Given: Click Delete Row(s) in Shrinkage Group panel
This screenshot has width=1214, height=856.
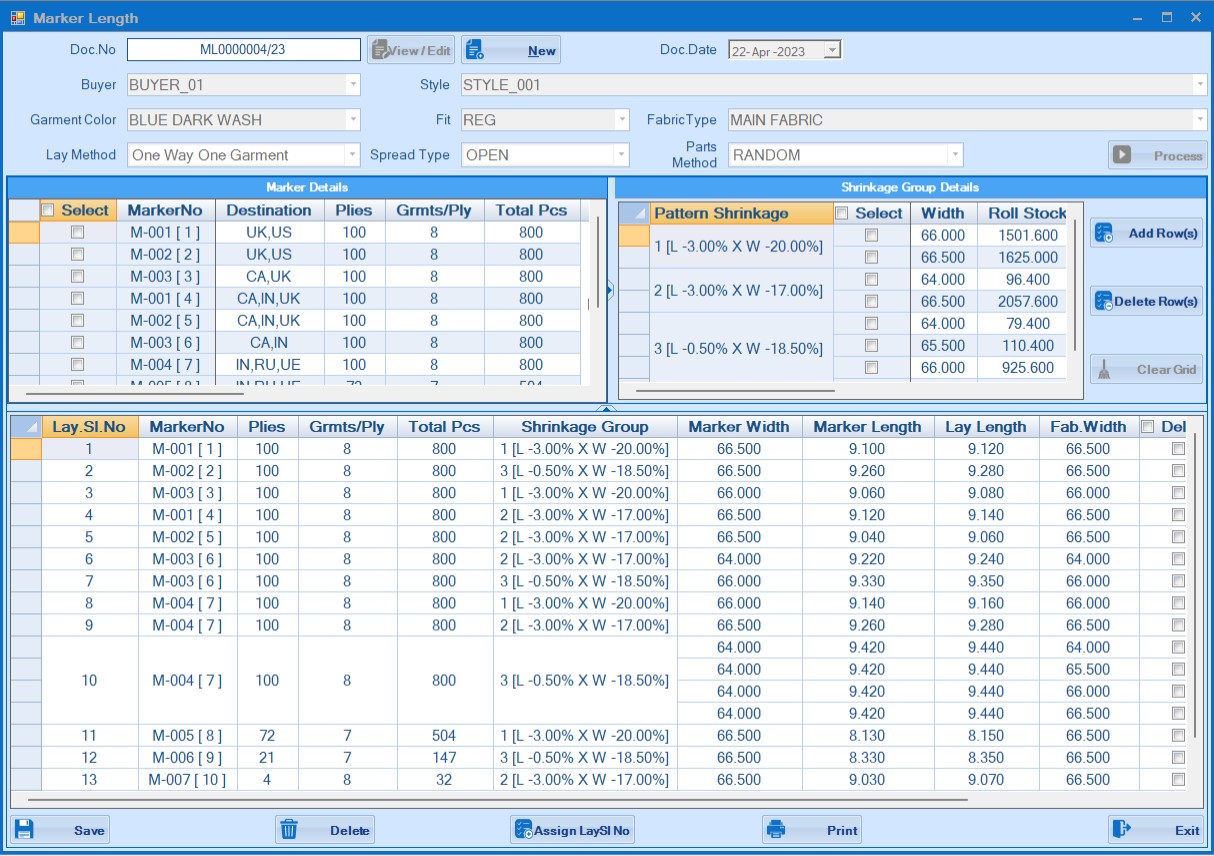Looking at the screenshot, I should tap(1146, 301).
